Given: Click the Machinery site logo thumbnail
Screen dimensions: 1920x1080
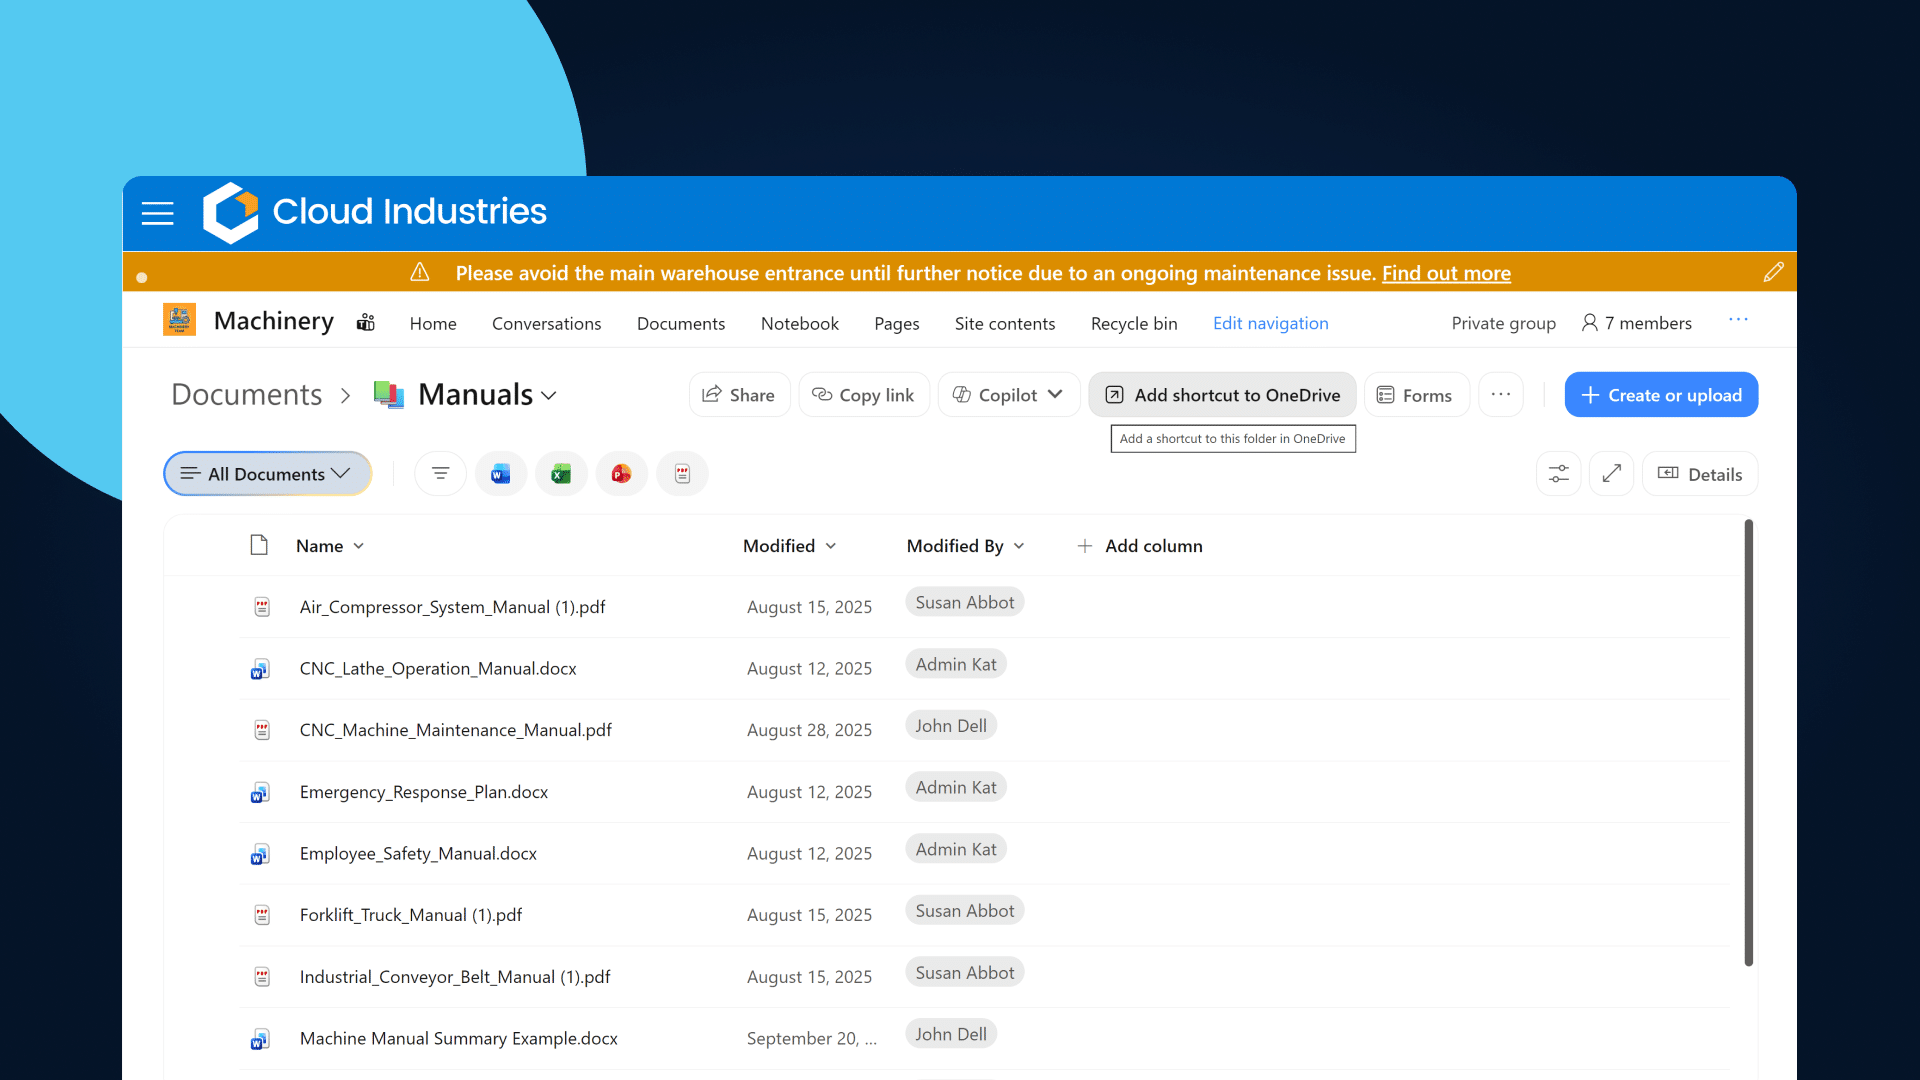Looking at the screenshot, I should [179, 320].
